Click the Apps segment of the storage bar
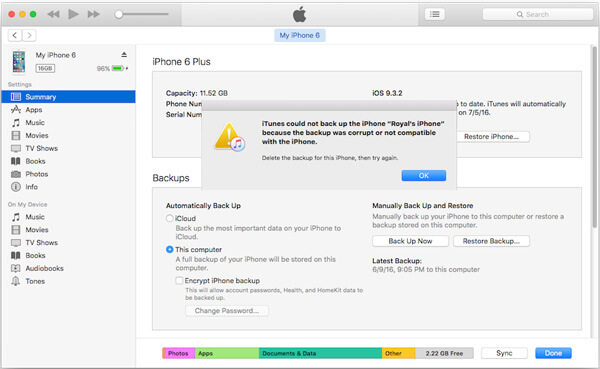The height and width of the screenshot is (369, 600). tap(227, 353)
